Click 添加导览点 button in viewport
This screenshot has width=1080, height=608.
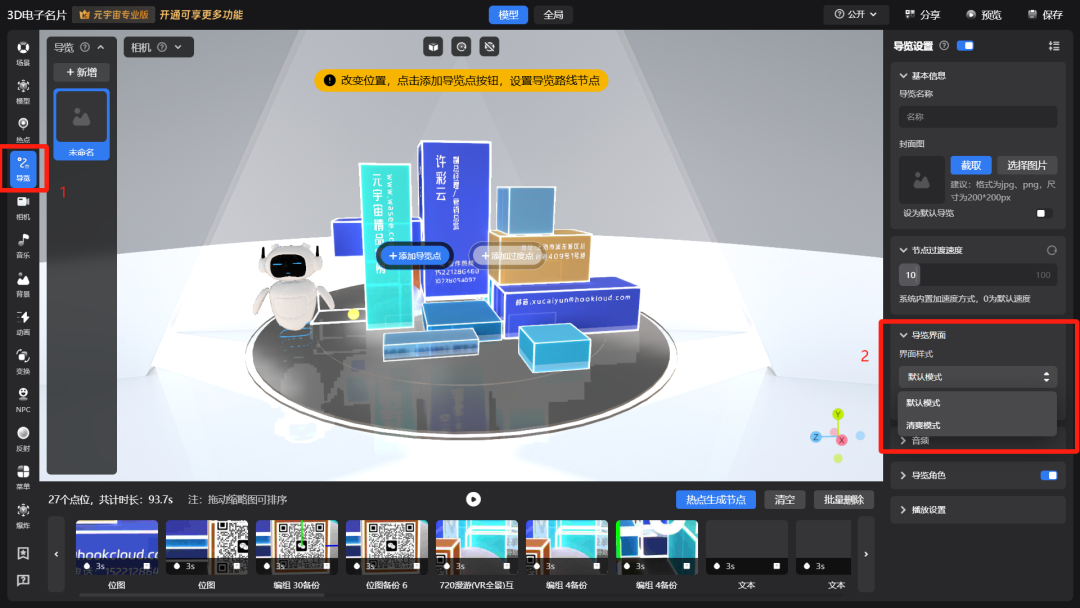415,255
